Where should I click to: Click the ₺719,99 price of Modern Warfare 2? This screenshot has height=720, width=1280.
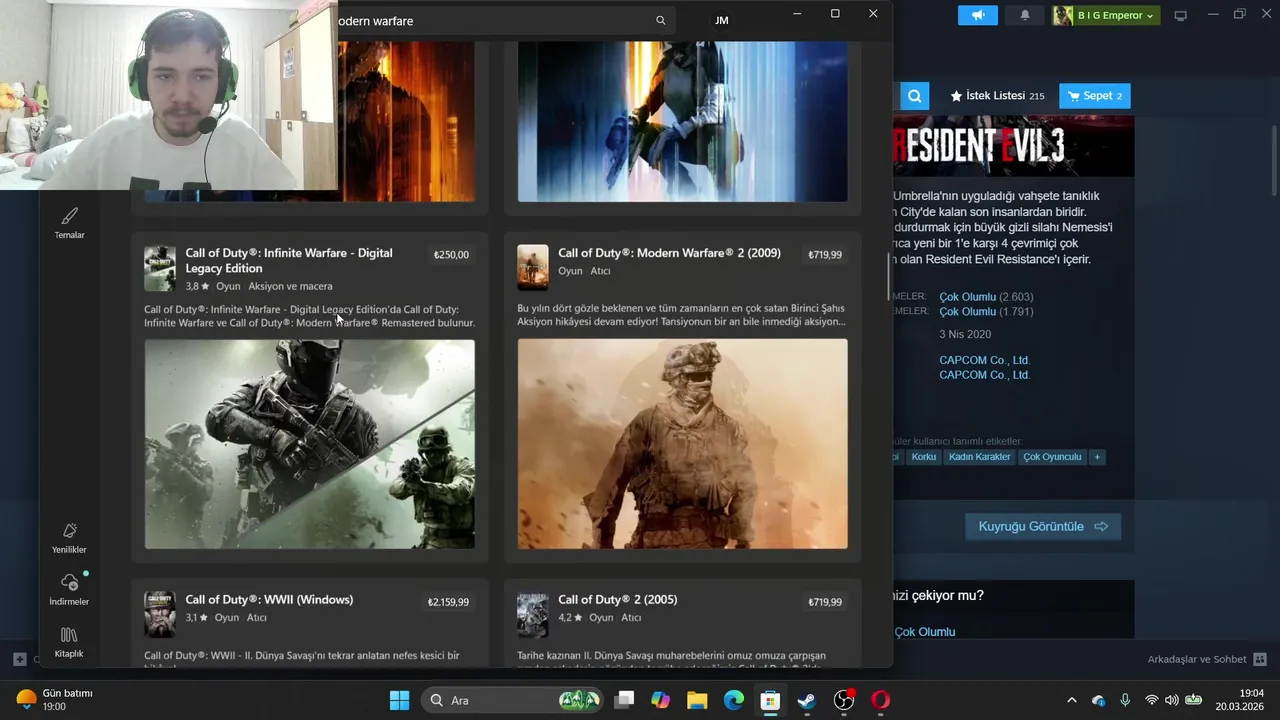point(825,255)
